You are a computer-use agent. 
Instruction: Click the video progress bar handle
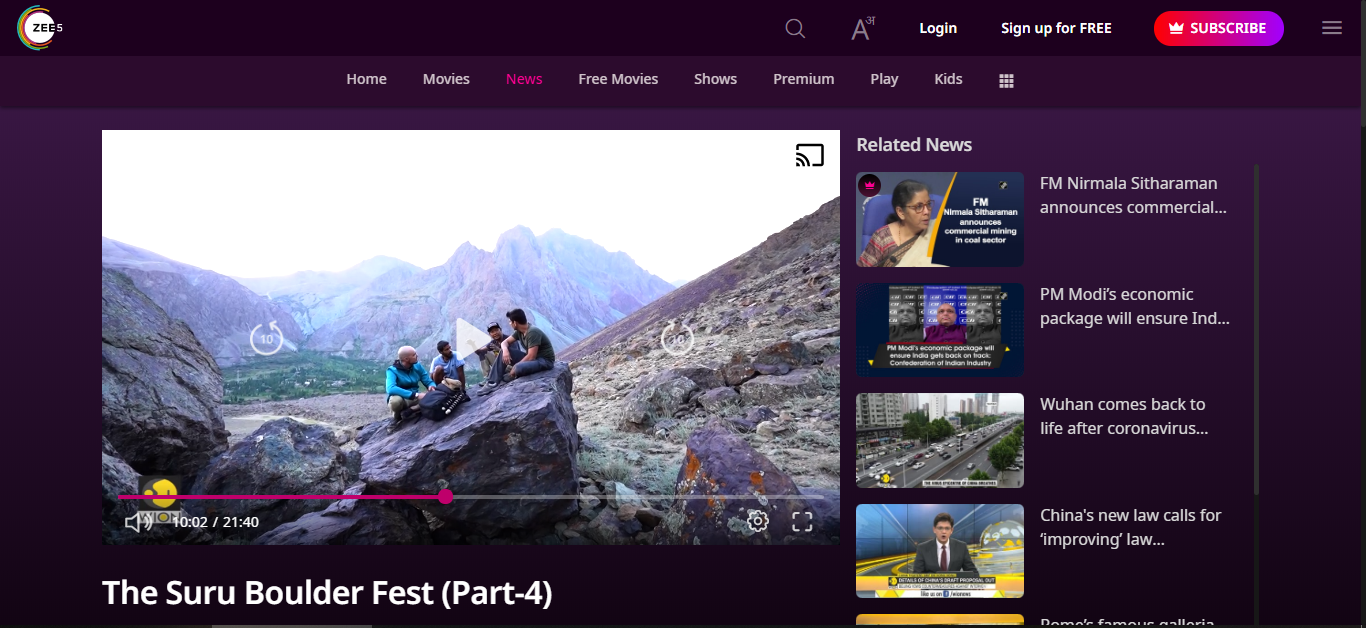click(x=445, y=496)
